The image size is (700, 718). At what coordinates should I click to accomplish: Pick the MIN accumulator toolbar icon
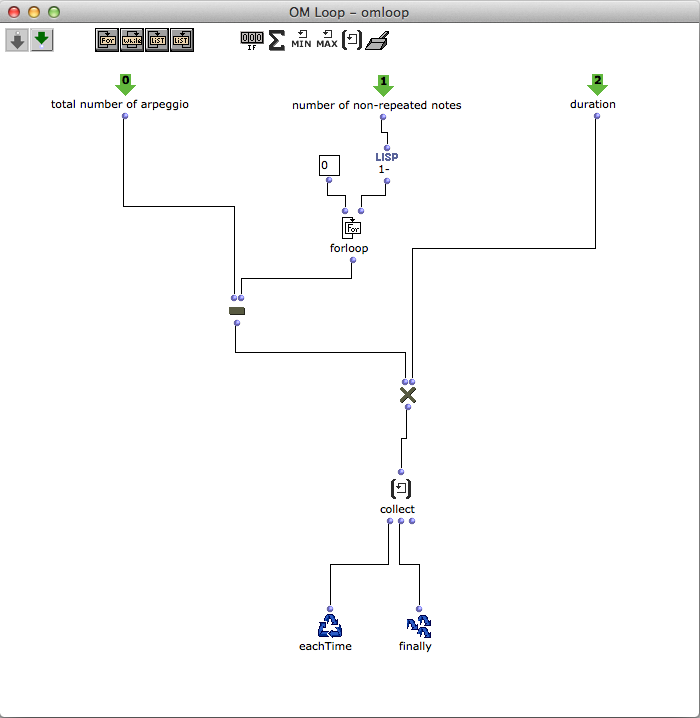301,40
